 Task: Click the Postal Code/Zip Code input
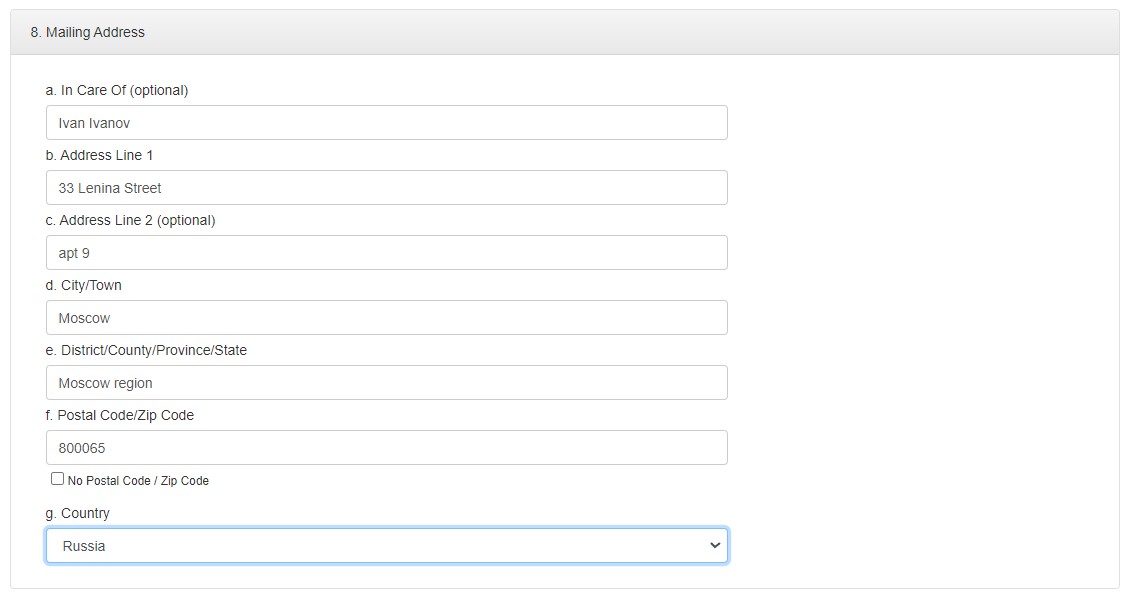pos(386,448)
